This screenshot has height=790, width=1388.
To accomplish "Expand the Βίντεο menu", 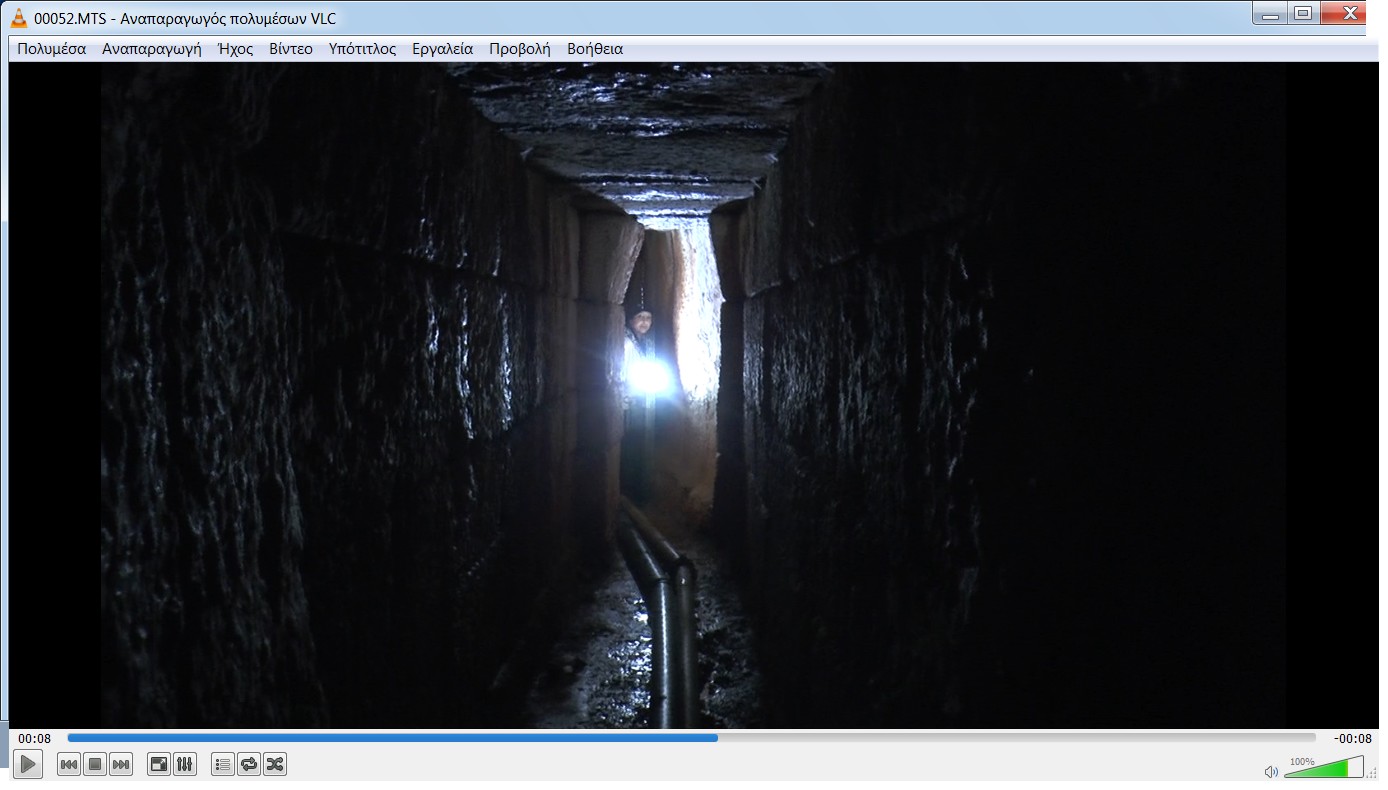I will tap(291, 49).
